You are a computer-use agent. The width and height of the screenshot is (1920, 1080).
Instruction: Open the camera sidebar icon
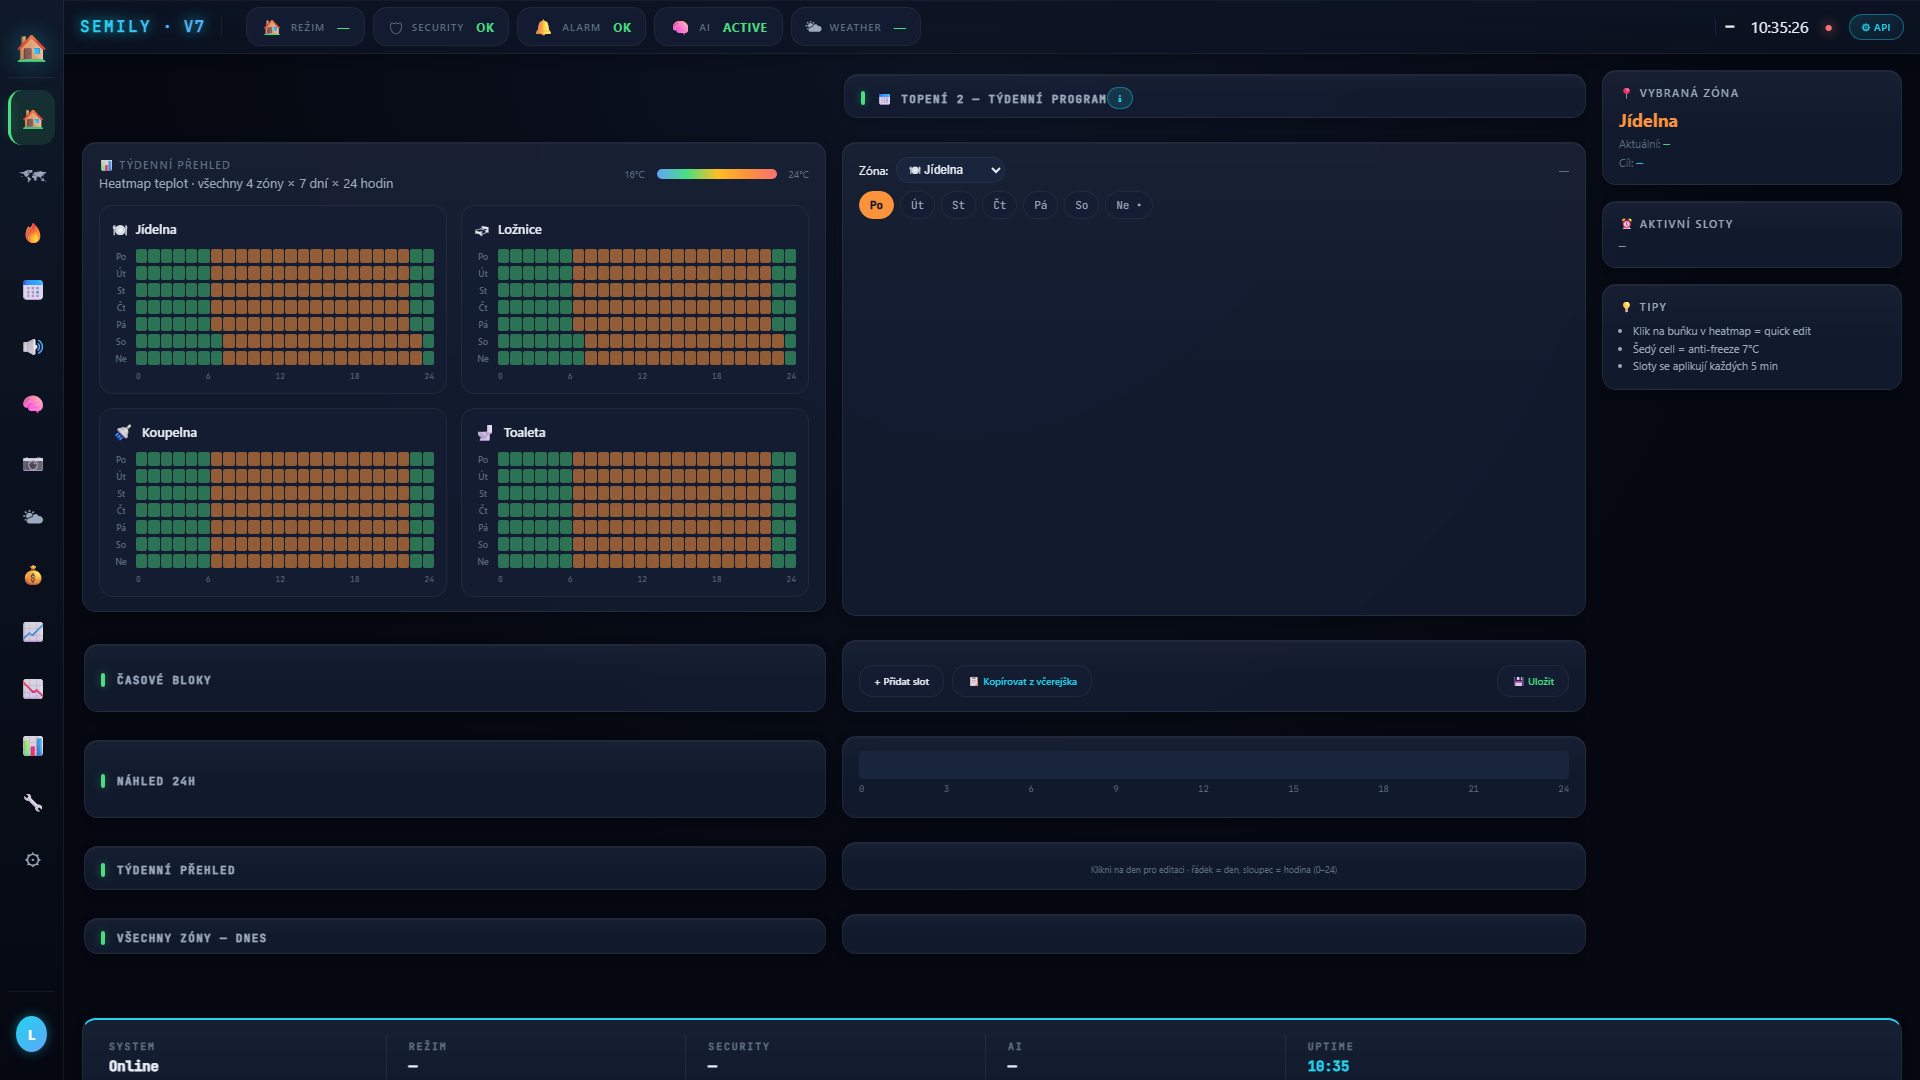pos(33,463)
